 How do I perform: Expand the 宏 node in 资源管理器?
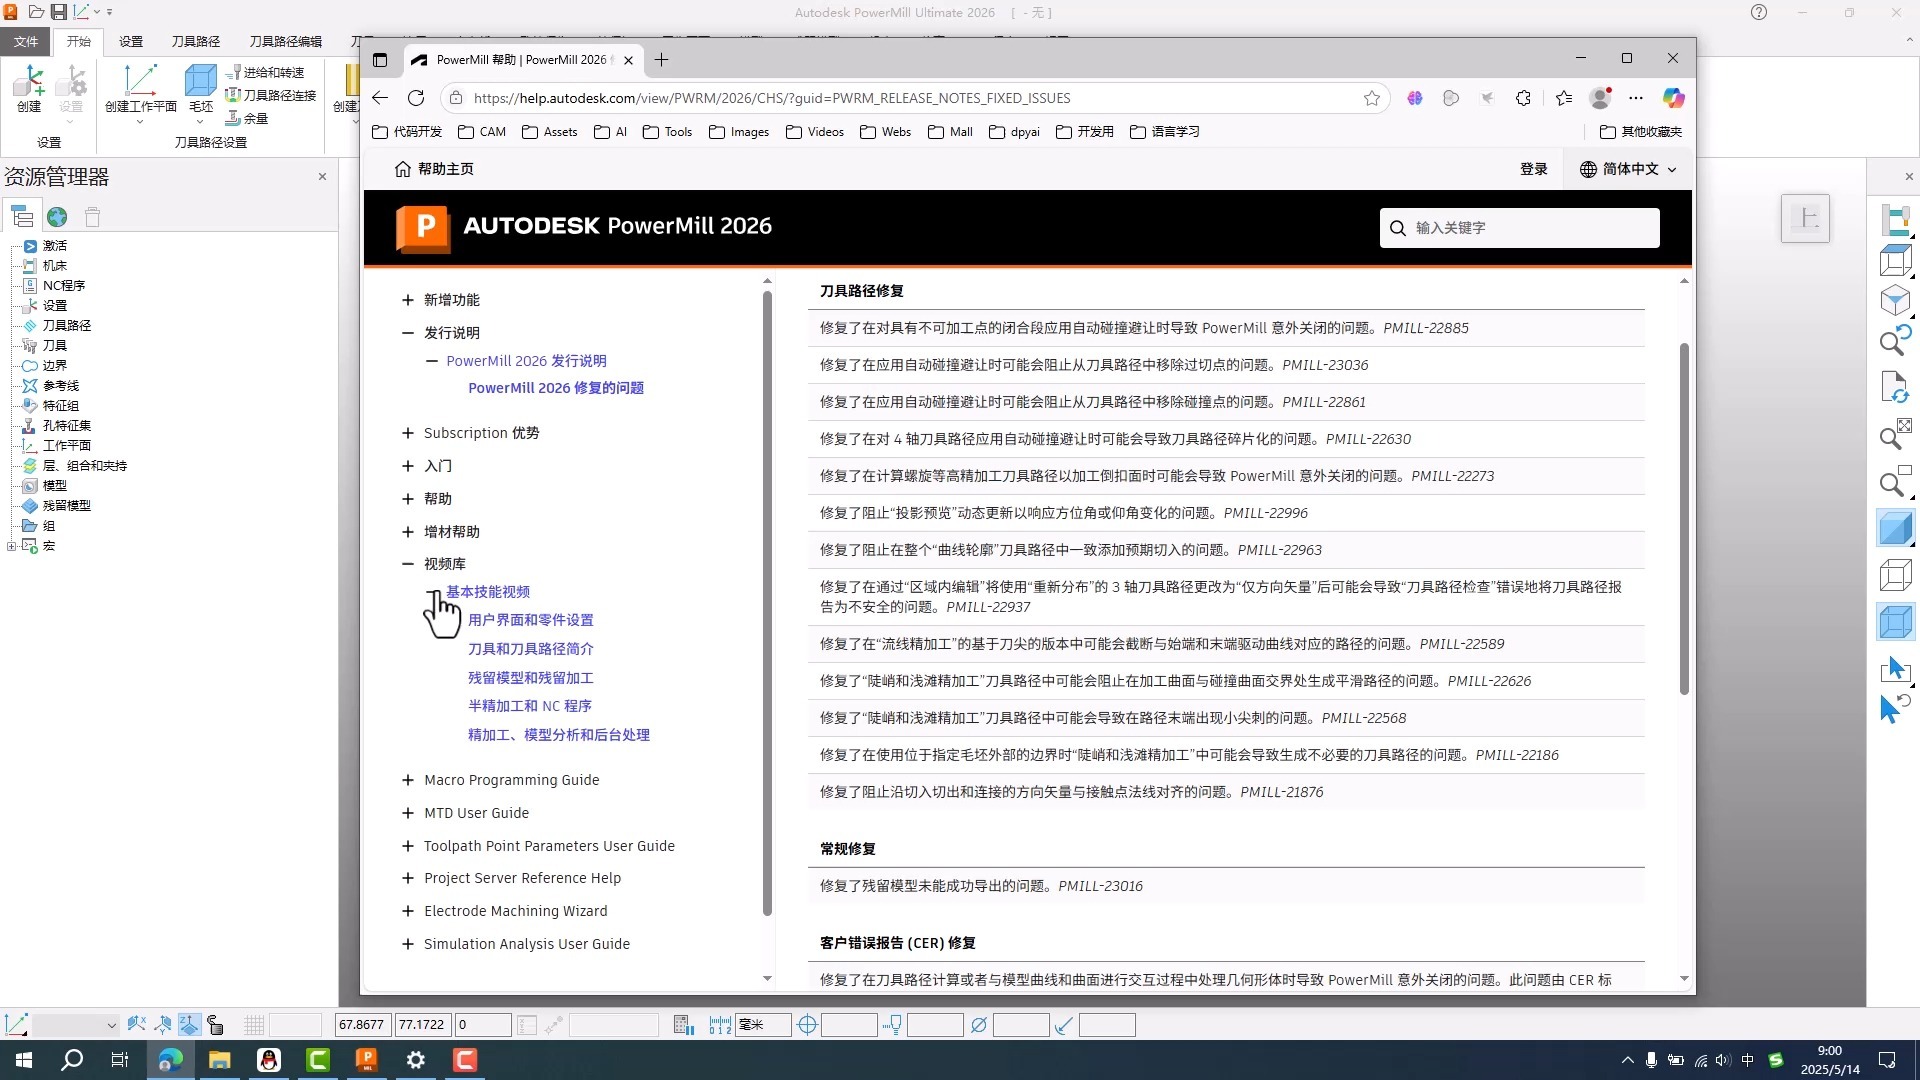tap(11, 546)
